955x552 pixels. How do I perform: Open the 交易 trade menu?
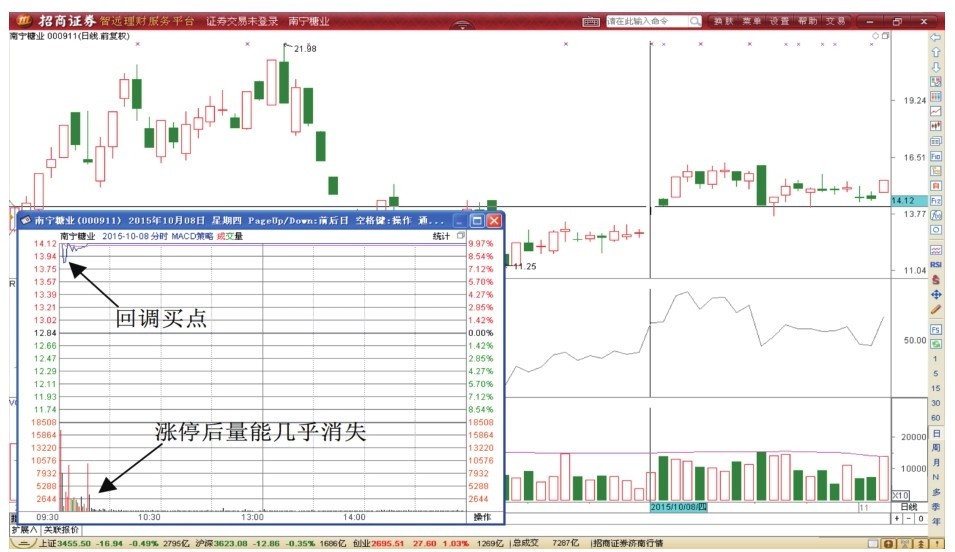(835, 21)
